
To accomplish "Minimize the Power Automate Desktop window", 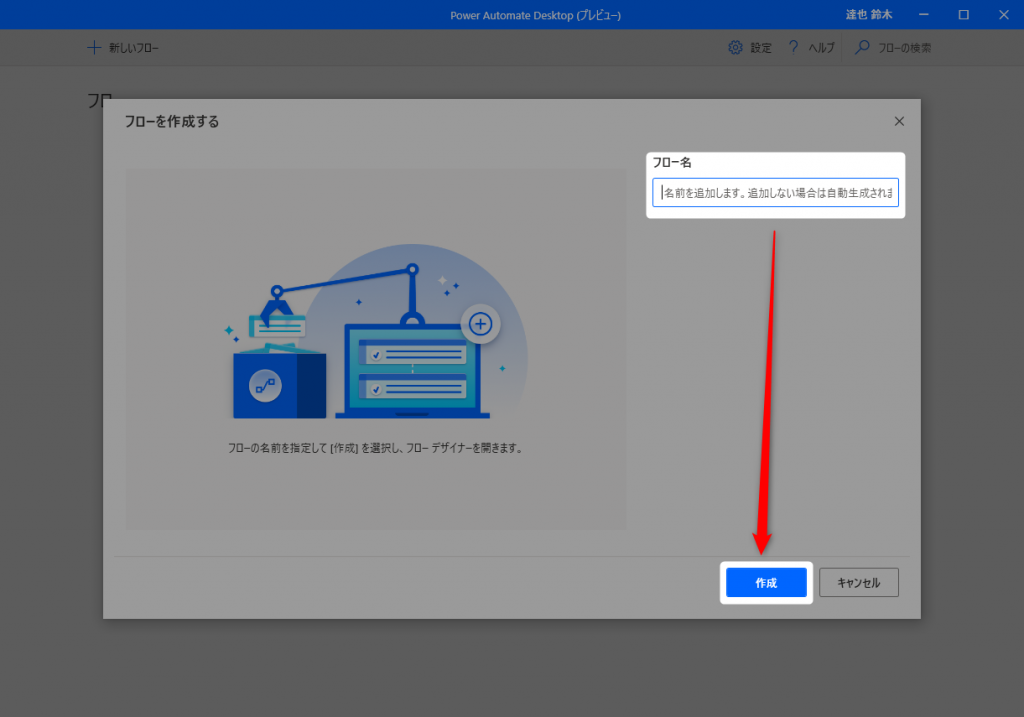I will 923,14.
